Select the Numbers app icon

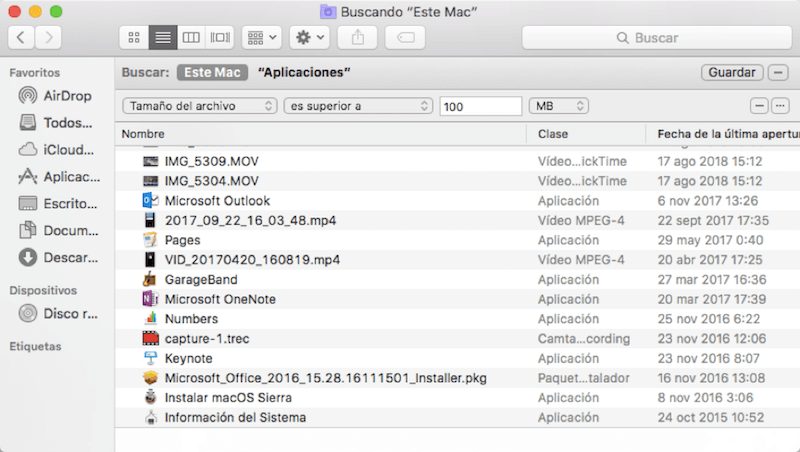coord(151,319)
